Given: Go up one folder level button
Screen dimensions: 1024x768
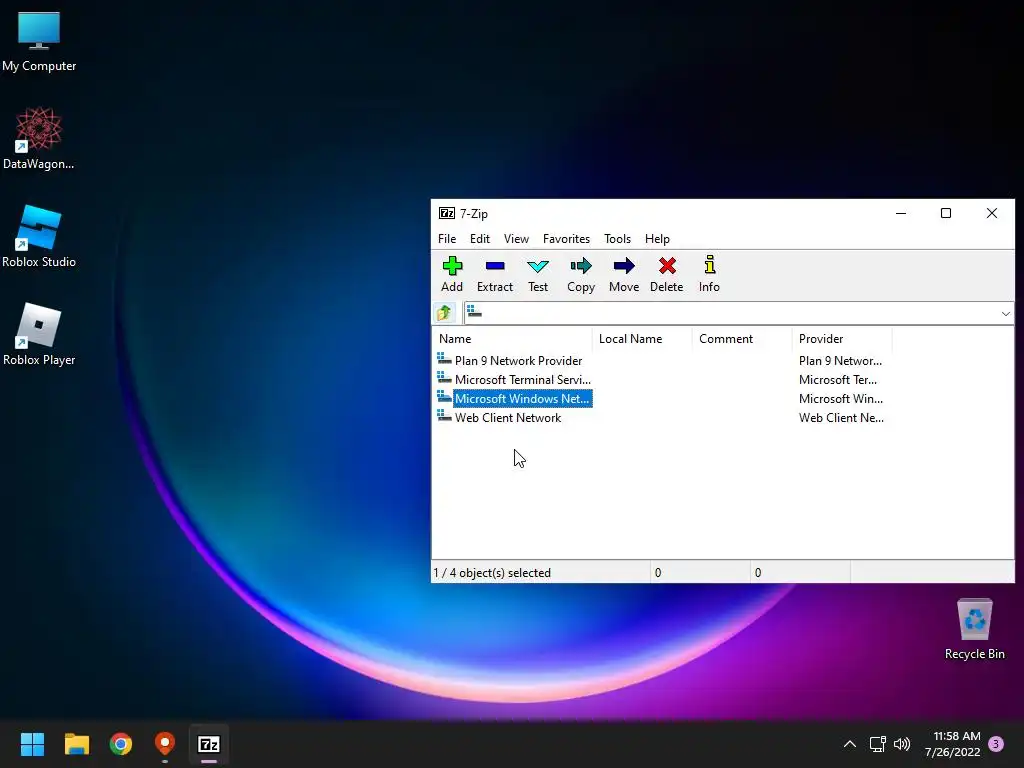Looking at the screenshot, I should point(444,313).
